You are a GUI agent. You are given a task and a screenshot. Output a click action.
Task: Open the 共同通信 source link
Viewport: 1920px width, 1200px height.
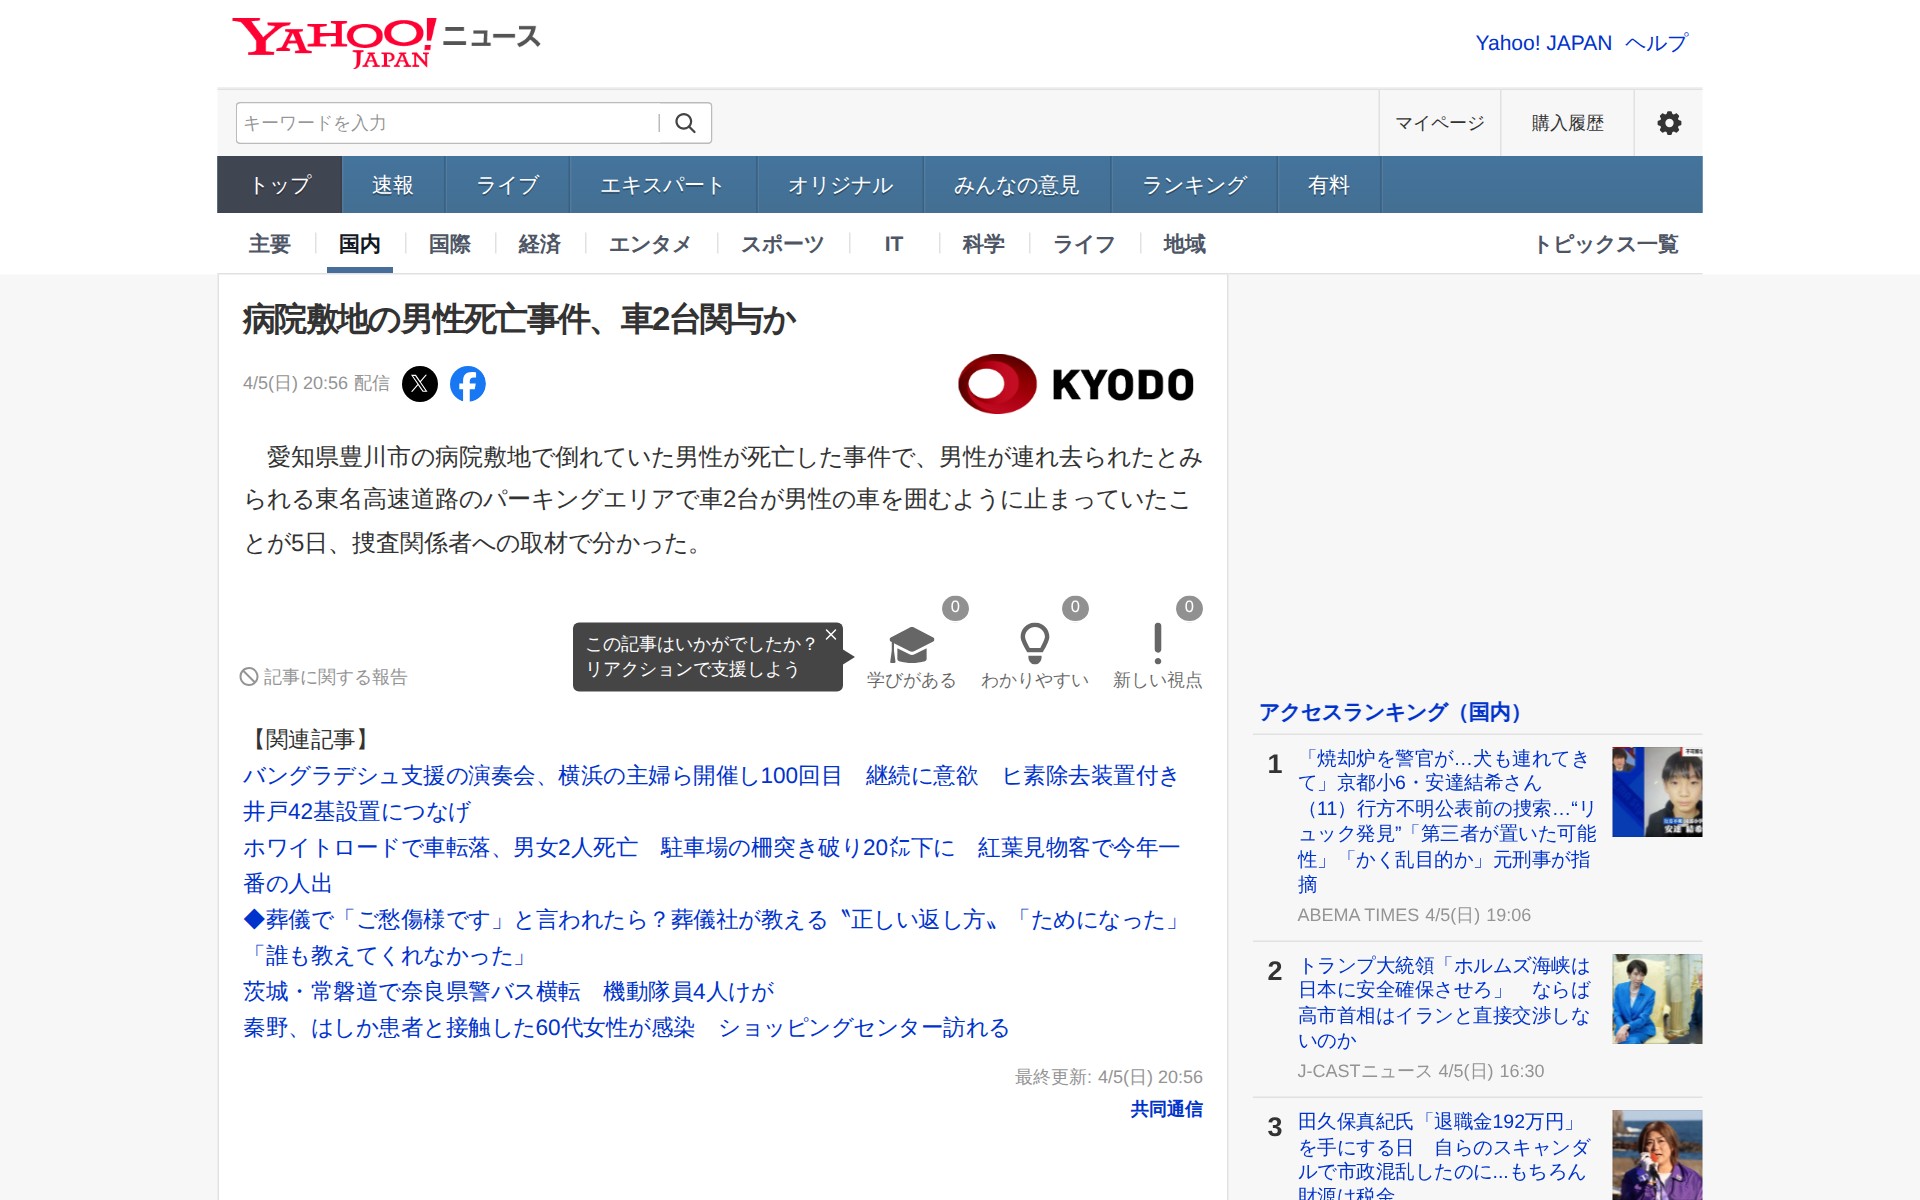click(x=1165, y=1110)
